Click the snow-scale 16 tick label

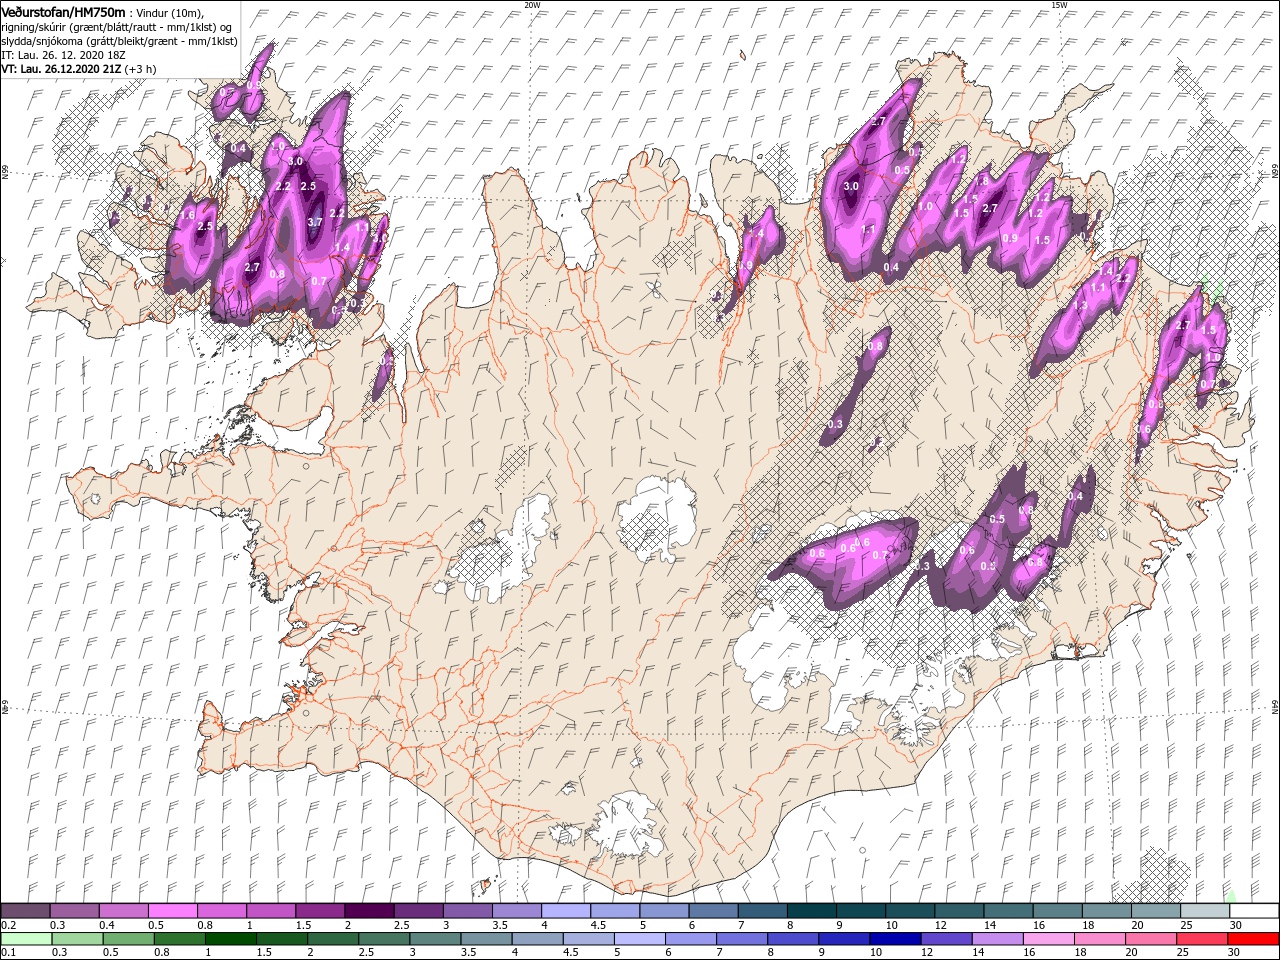click(1039, 925)
